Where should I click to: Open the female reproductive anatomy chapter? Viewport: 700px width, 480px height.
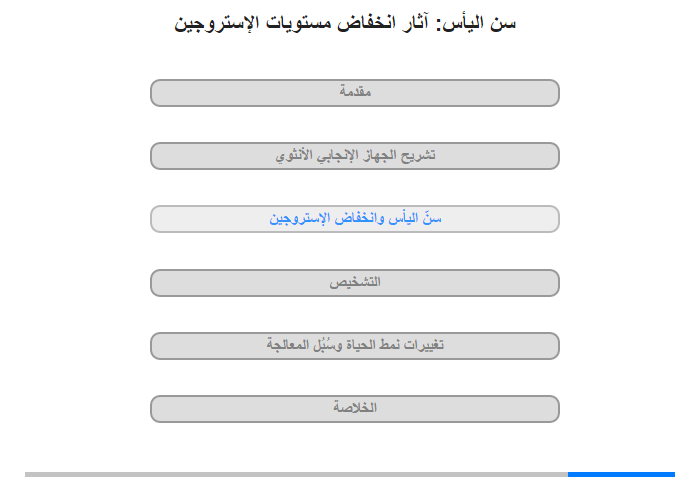click(355, 156)
